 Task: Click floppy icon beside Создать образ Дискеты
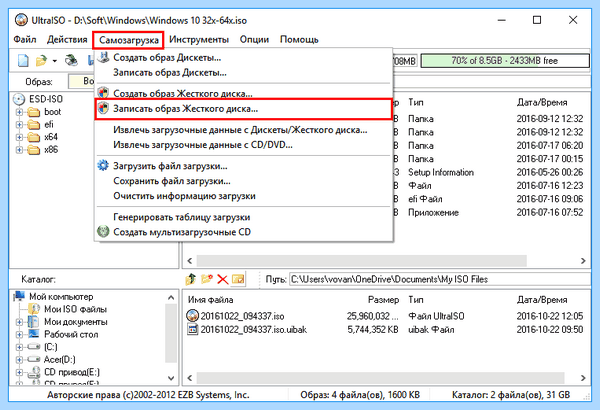[103, 57]
